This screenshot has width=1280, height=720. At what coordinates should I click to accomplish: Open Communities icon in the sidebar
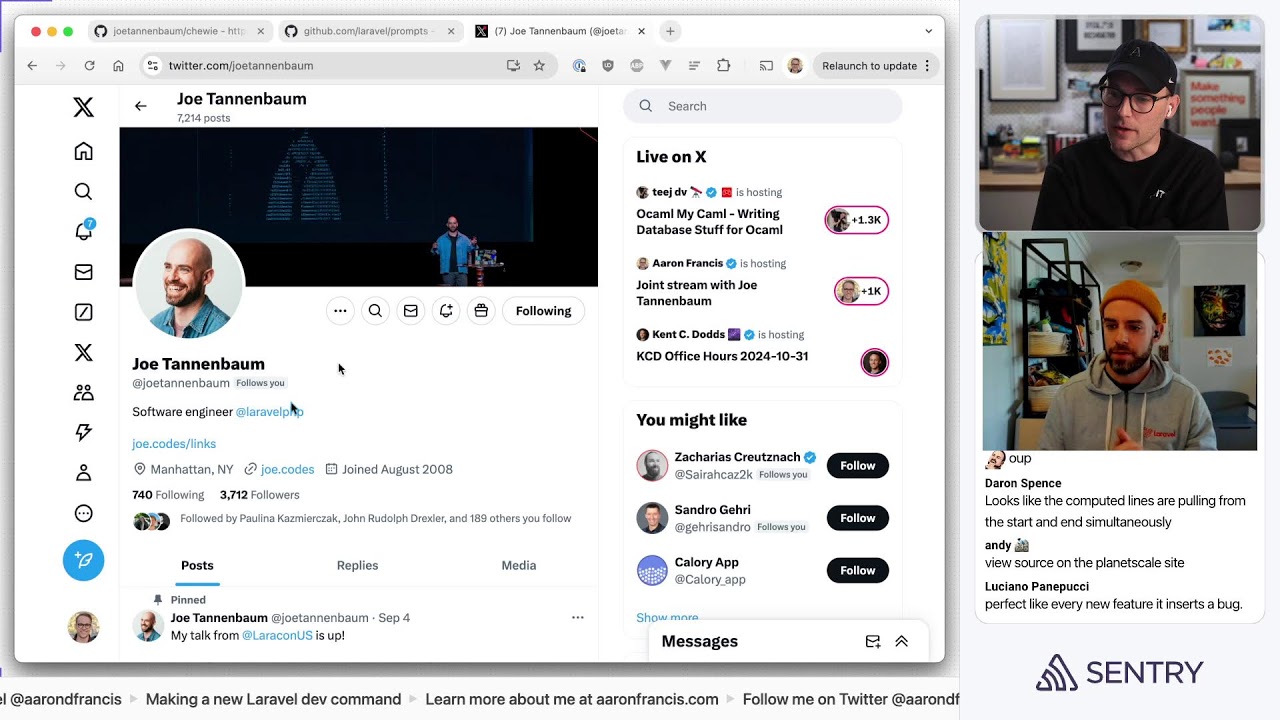click(x=84, y=392)
